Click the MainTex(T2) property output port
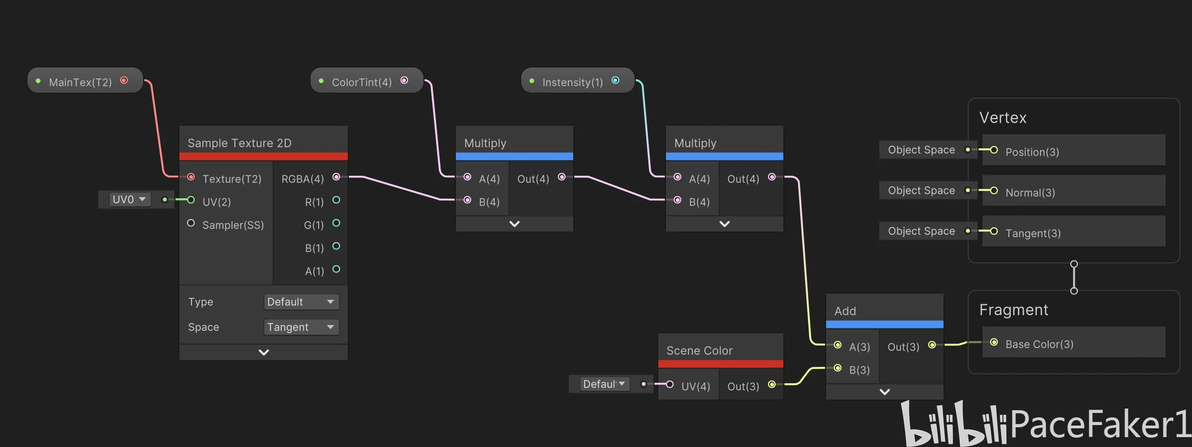1192x447 pixels. (124, 81)
